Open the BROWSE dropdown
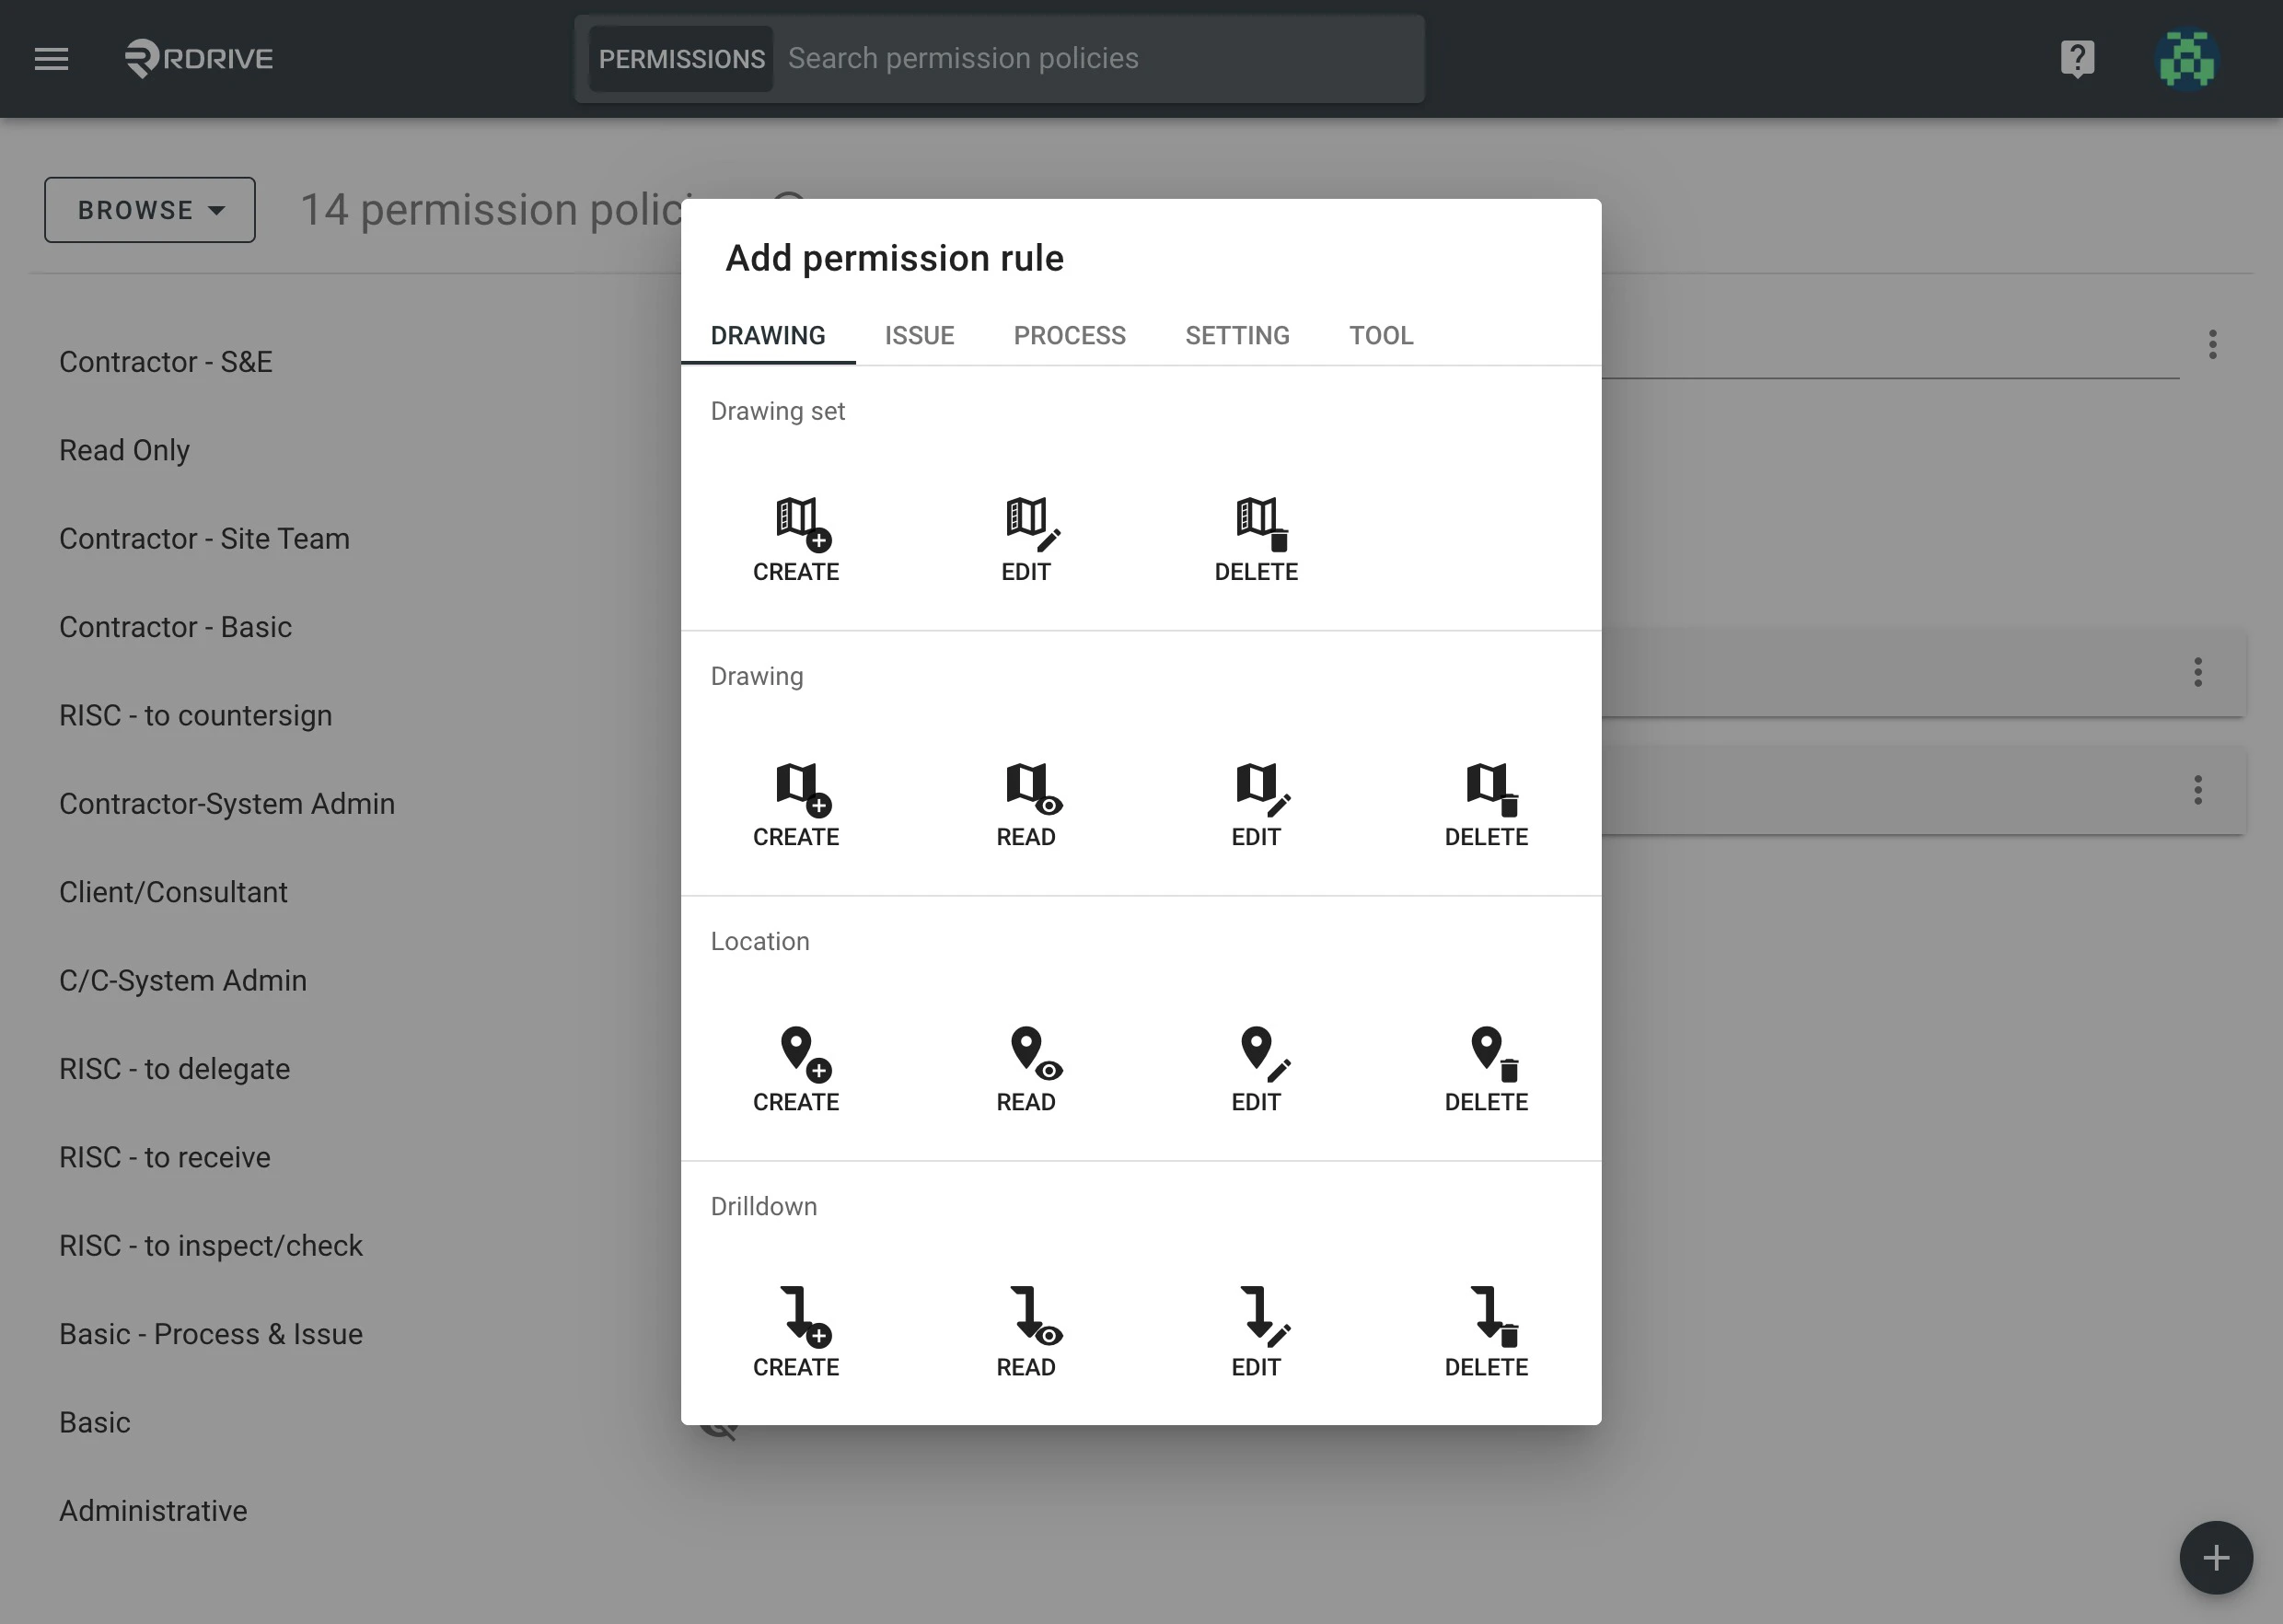Image resolution: width=2283 pixels, height=1624 pixels. 149,209
